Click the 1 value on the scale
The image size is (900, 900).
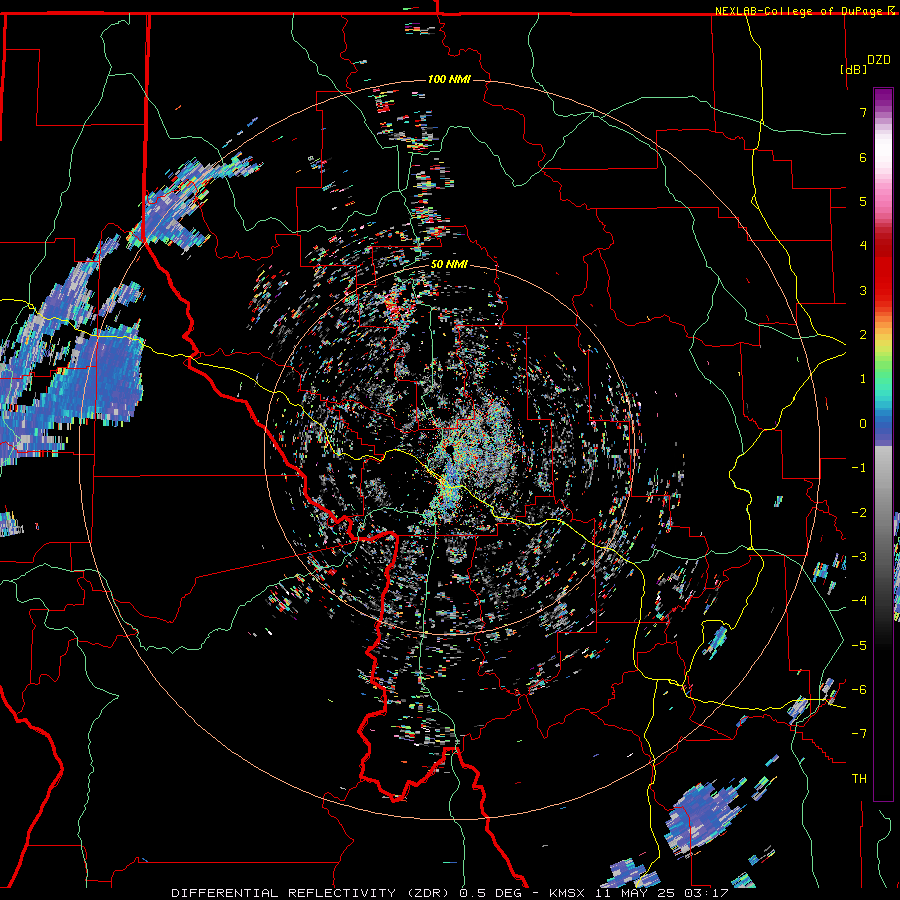863,379
